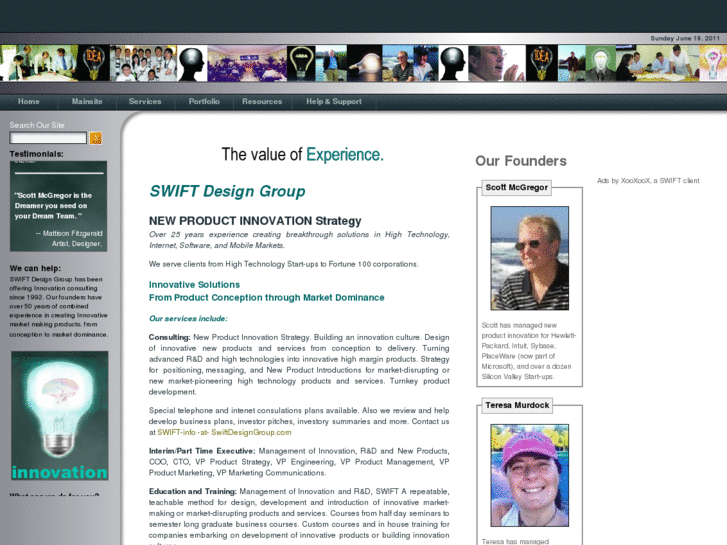The width and height of the screenshot is (727, 545).
Task: Click the glowing sunlit bulb banner image
Action: coord(364,64)
